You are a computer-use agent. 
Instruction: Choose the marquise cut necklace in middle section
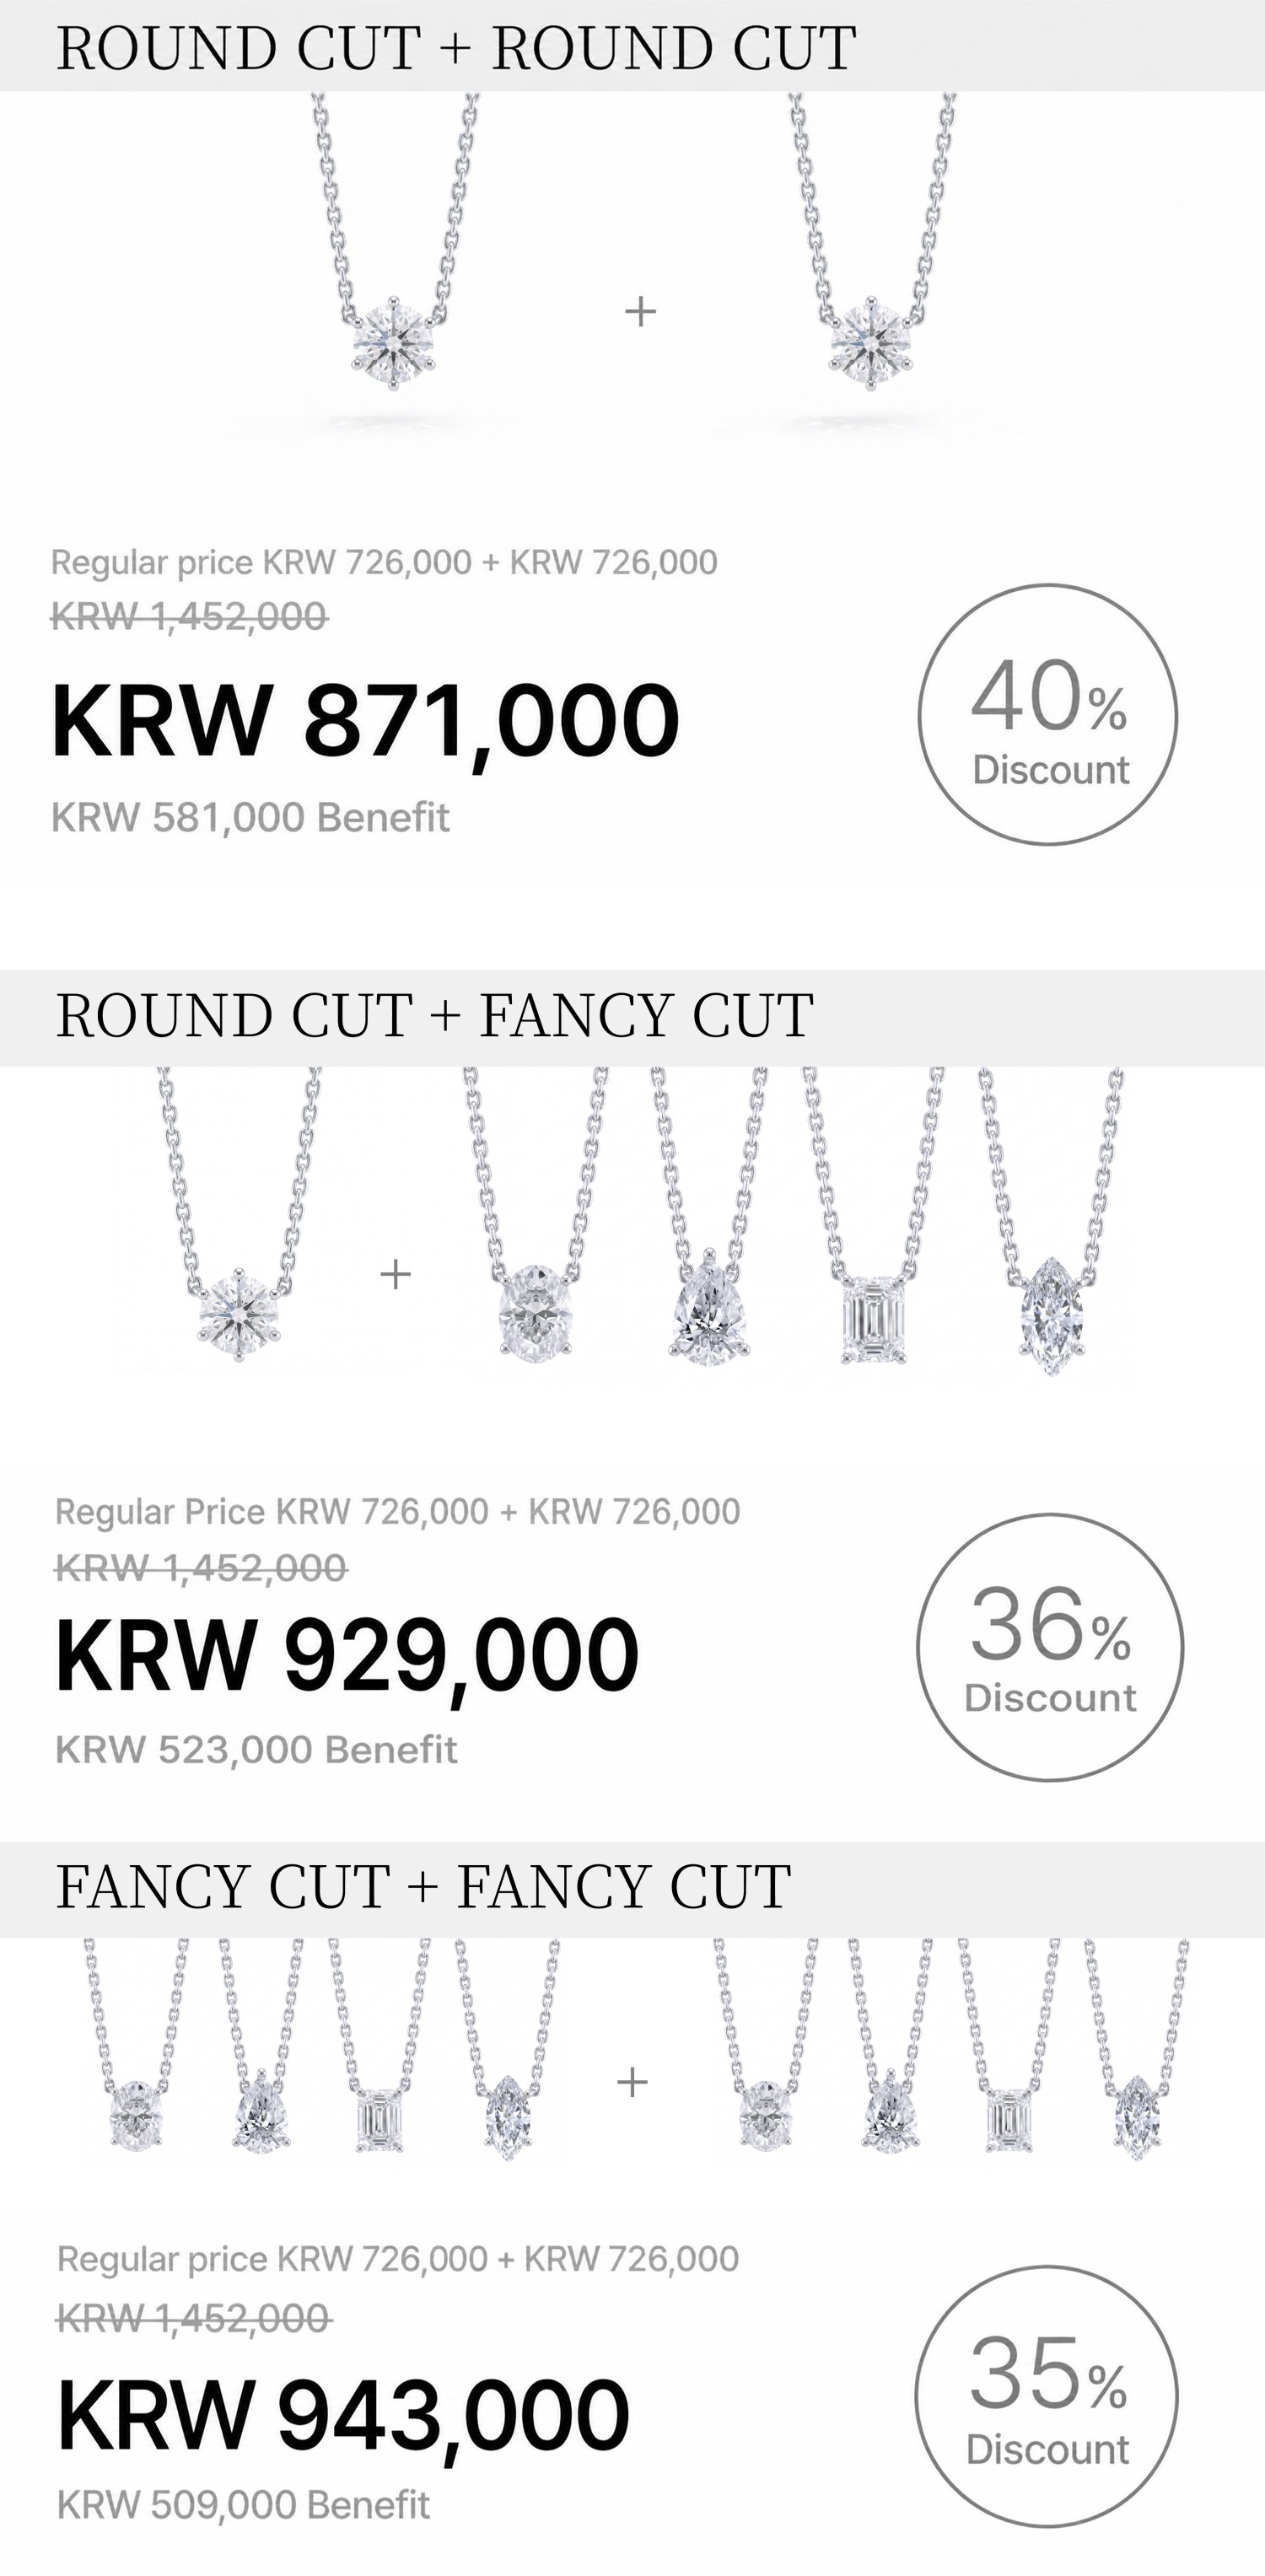click(x=1051, y=1222)
